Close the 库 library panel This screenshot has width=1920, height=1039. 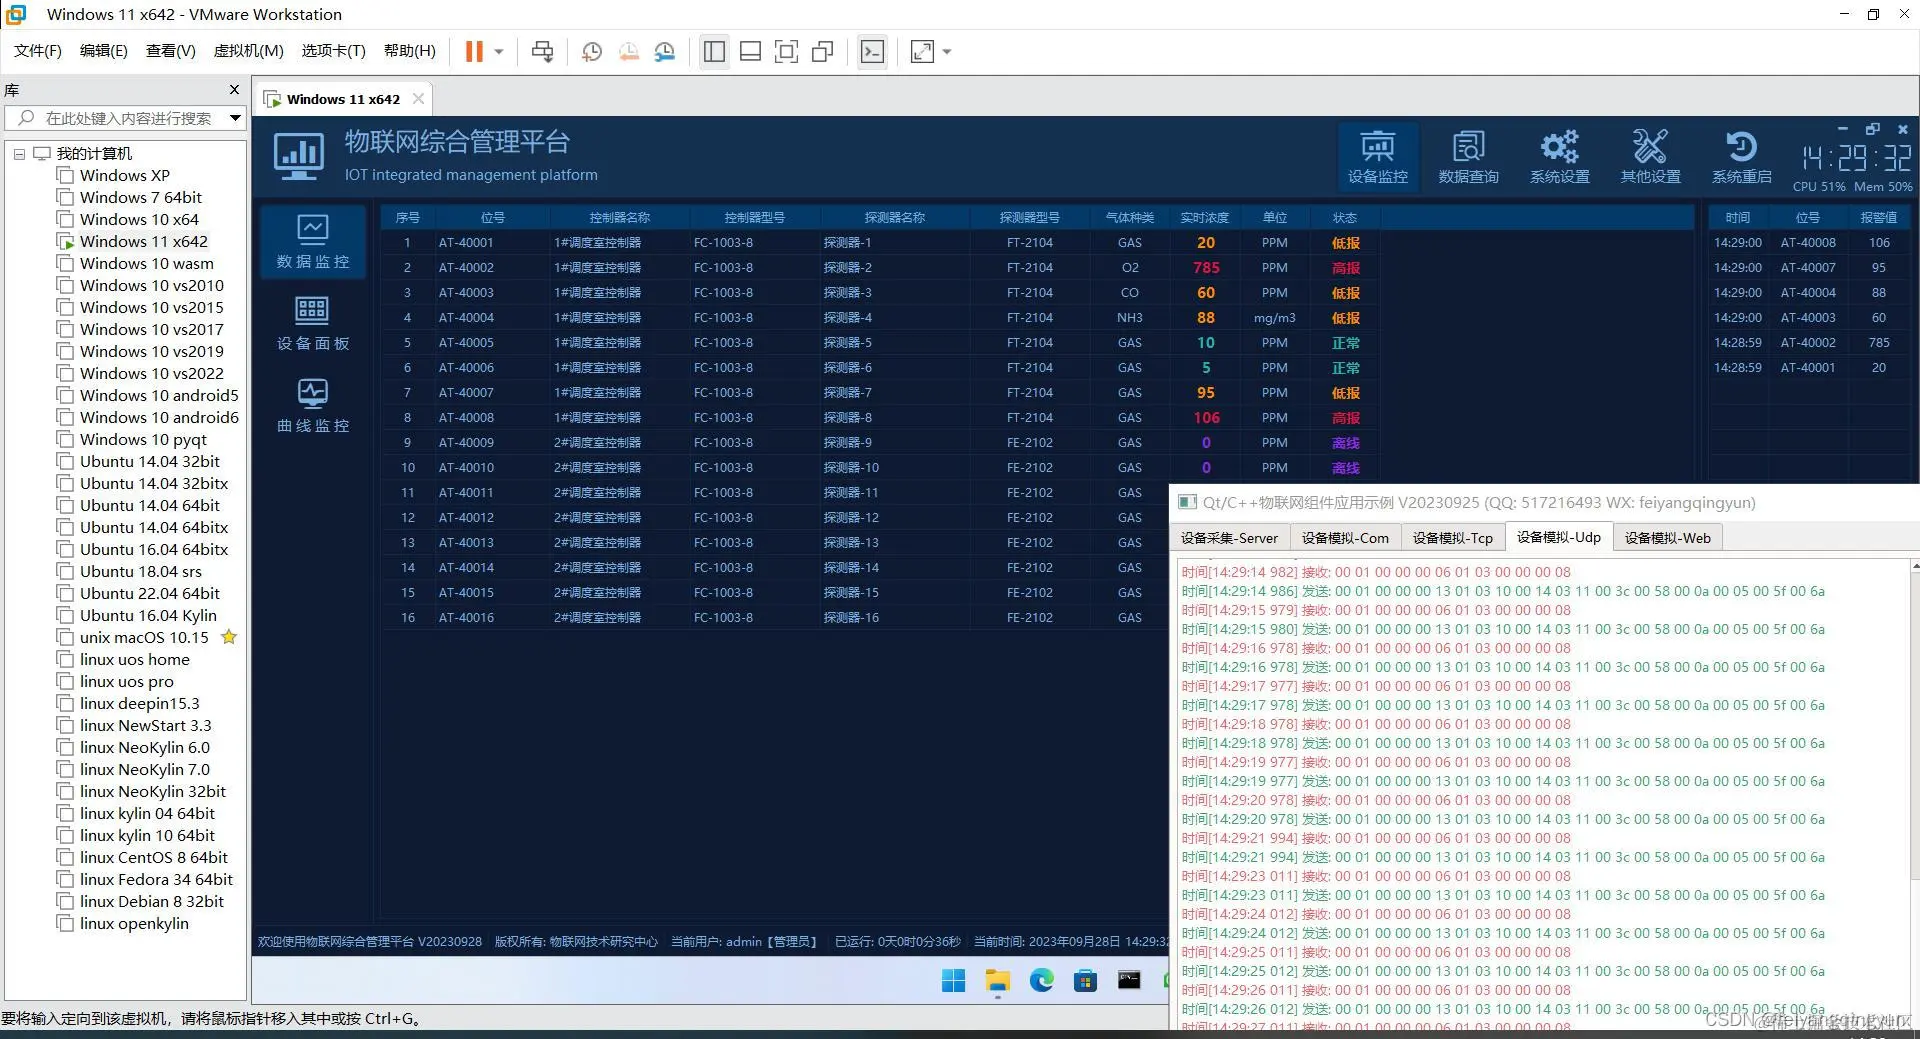[x=235, y=90]
